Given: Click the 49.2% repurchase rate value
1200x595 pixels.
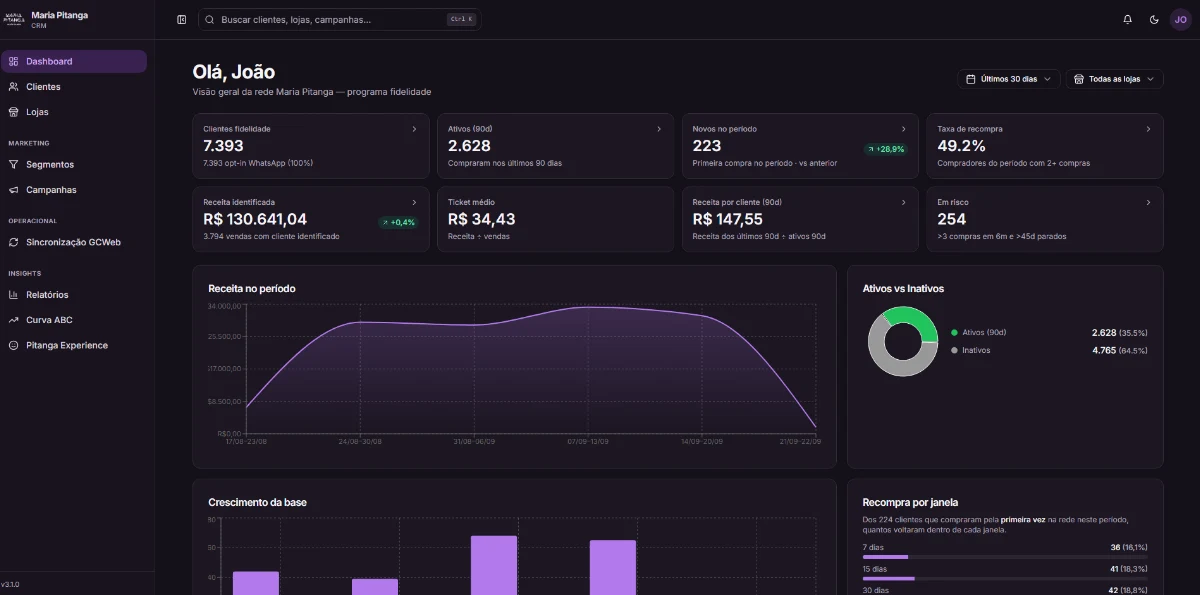Looking at the screenshot, I should 961,146.
